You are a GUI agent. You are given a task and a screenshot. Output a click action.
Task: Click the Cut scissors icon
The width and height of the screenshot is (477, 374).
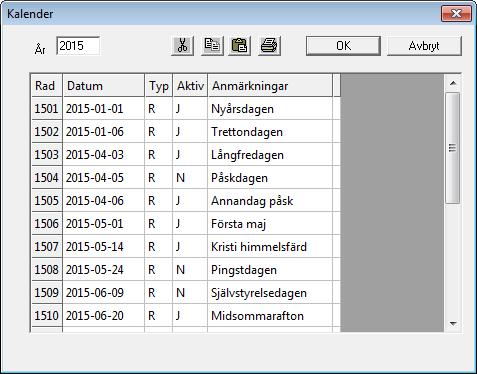[x=182, y=46]
